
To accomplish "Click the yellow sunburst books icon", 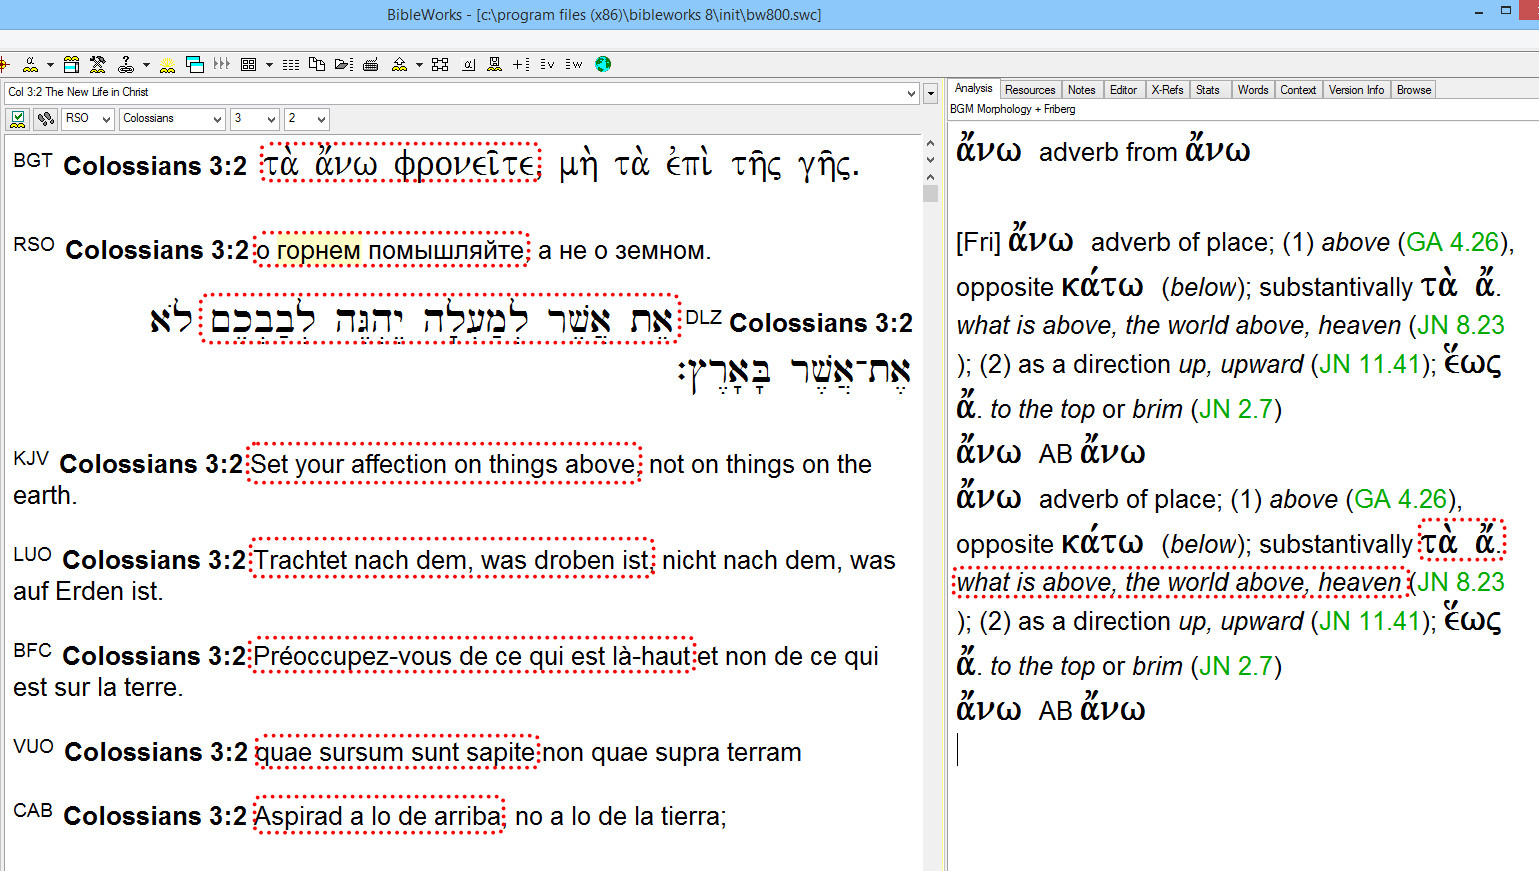I will (167, 64).
